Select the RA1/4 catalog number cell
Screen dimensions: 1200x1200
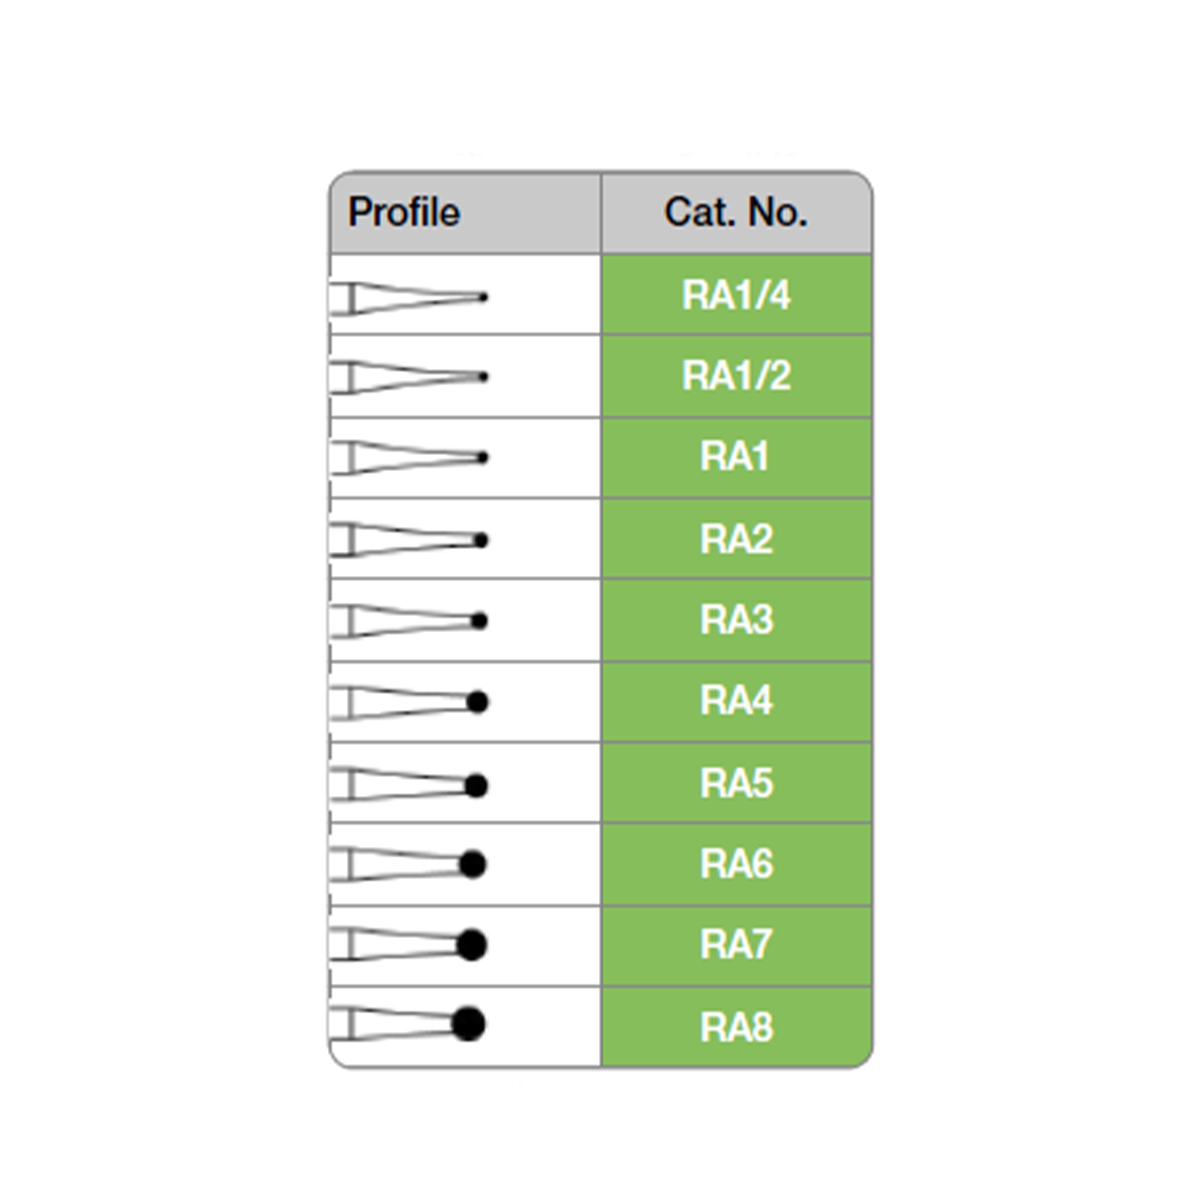point(736,296)
